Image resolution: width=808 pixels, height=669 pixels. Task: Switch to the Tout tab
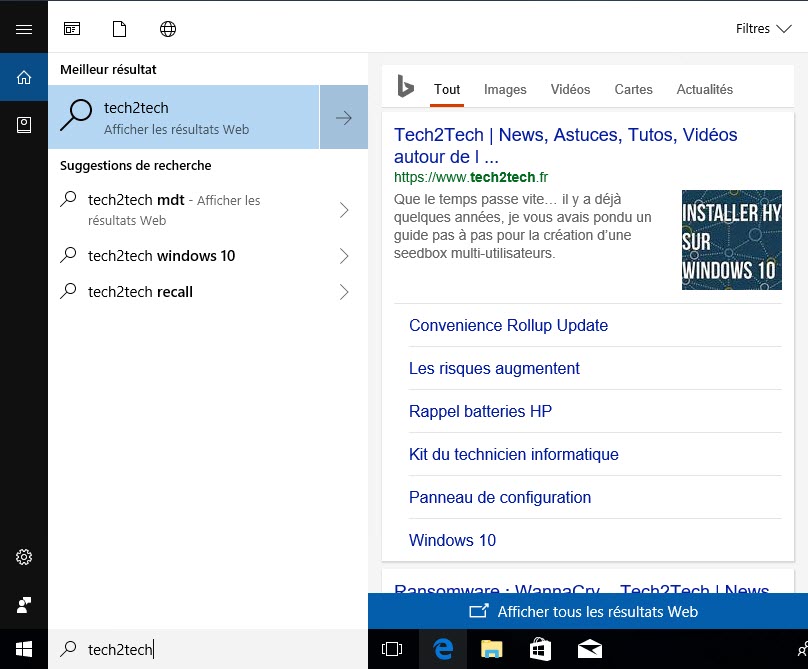click(x=447, y=90)
